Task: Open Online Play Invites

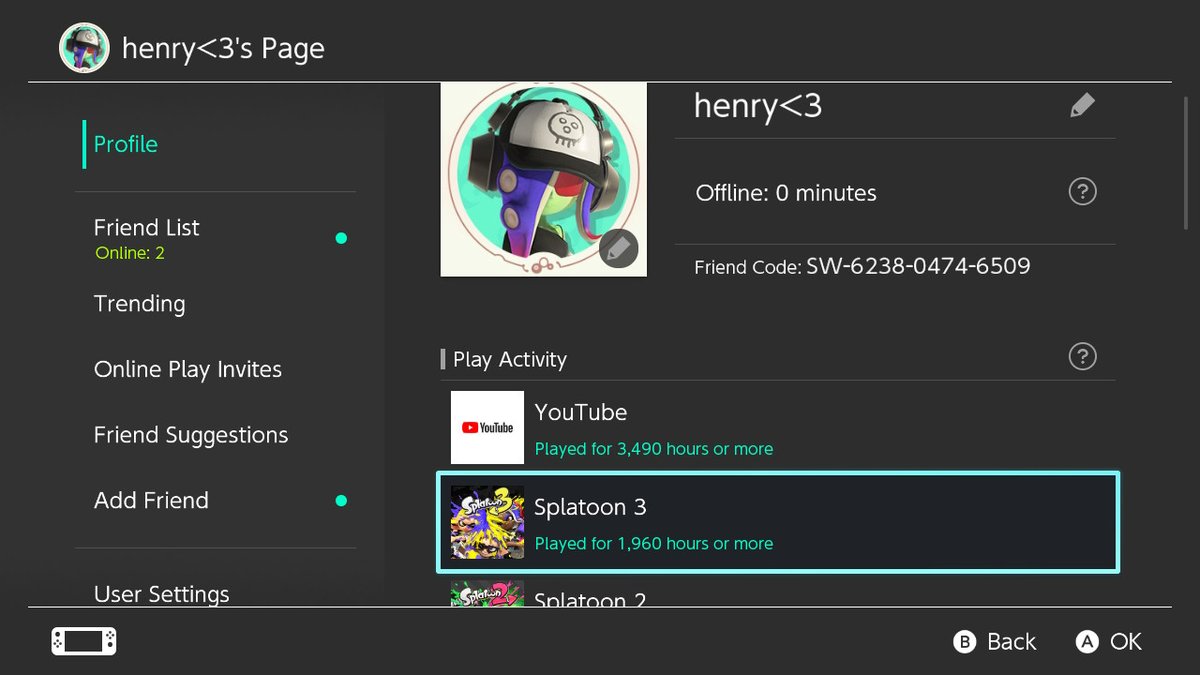Action: tap(188, 370)
